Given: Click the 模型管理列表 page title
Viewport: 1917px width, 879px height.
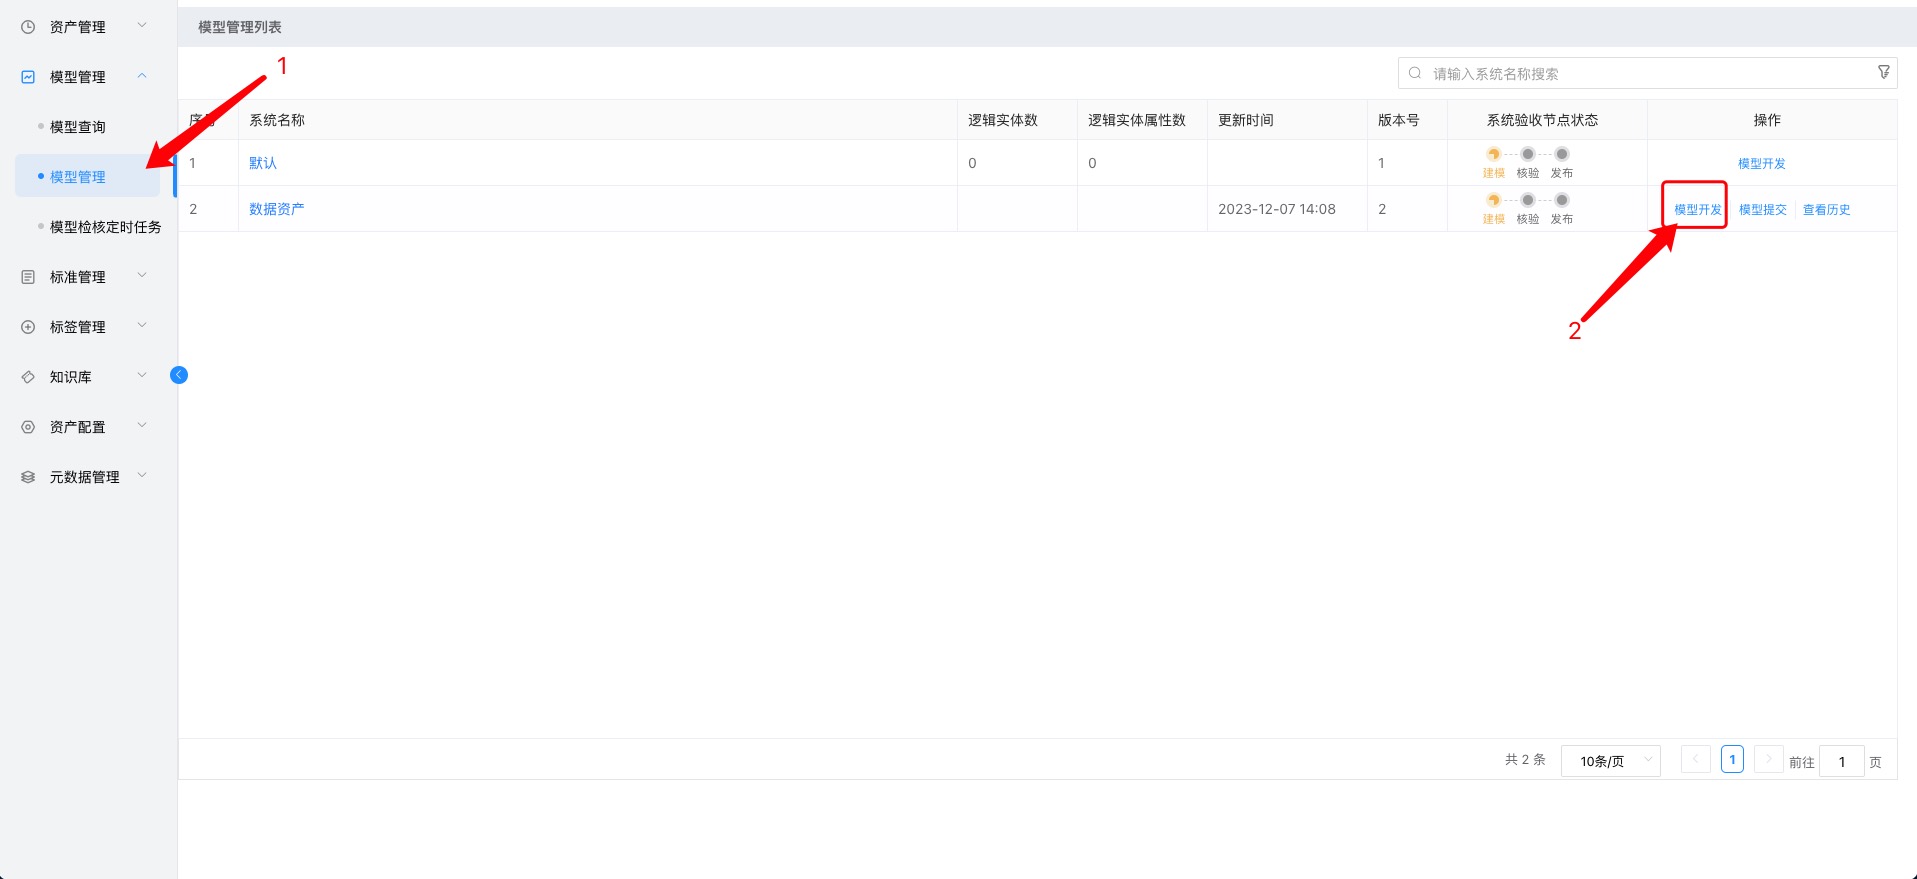Looking at the screenshot, I should [240, 27].
